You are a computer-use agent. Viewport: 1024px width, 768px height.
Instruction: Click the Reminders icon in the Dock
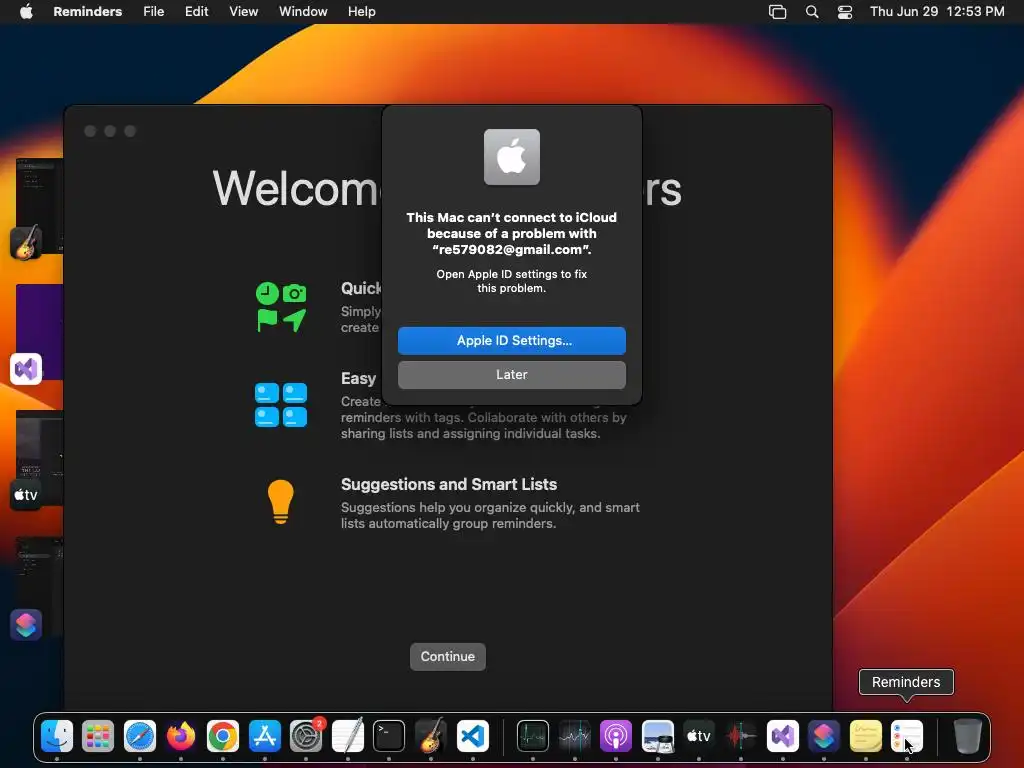907,736
